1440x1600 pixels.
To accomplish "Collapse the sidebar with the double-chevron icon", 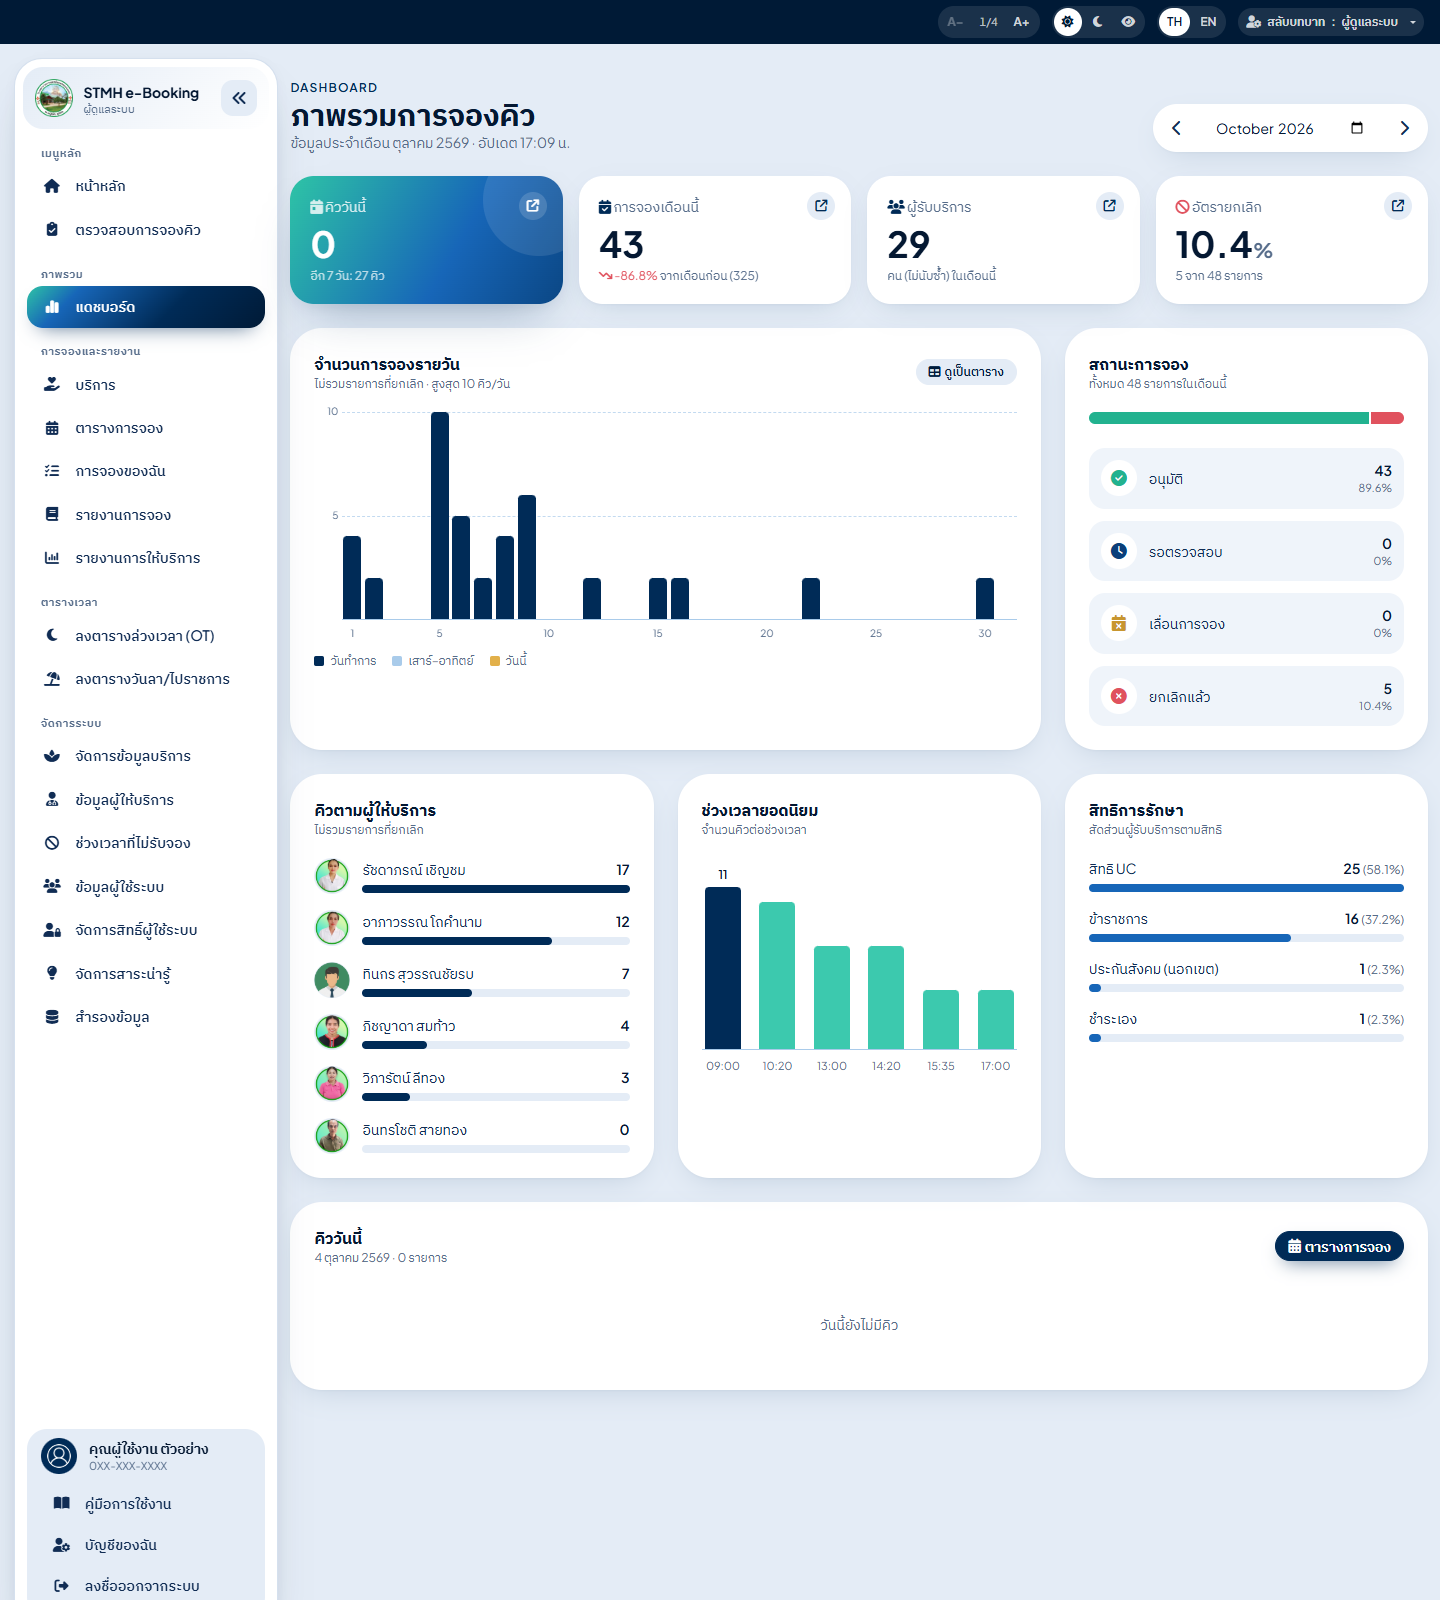I will (239, 98).
